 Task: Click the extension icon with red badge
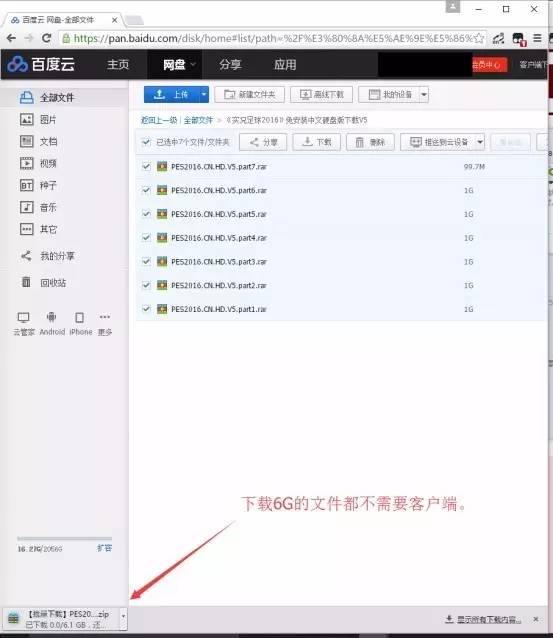coord(518,39)
